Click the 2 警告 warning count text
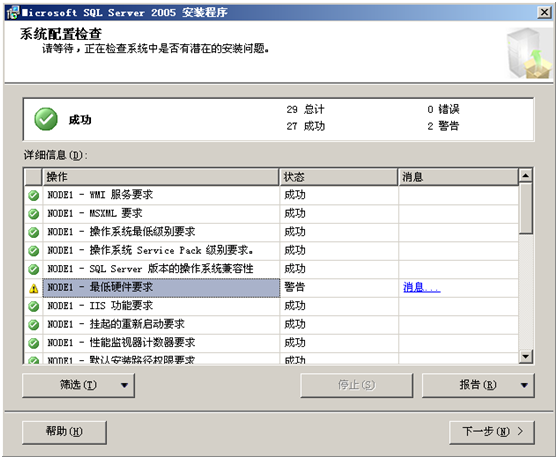The height and width of the screenshot is (459, 558). [443, 126]
